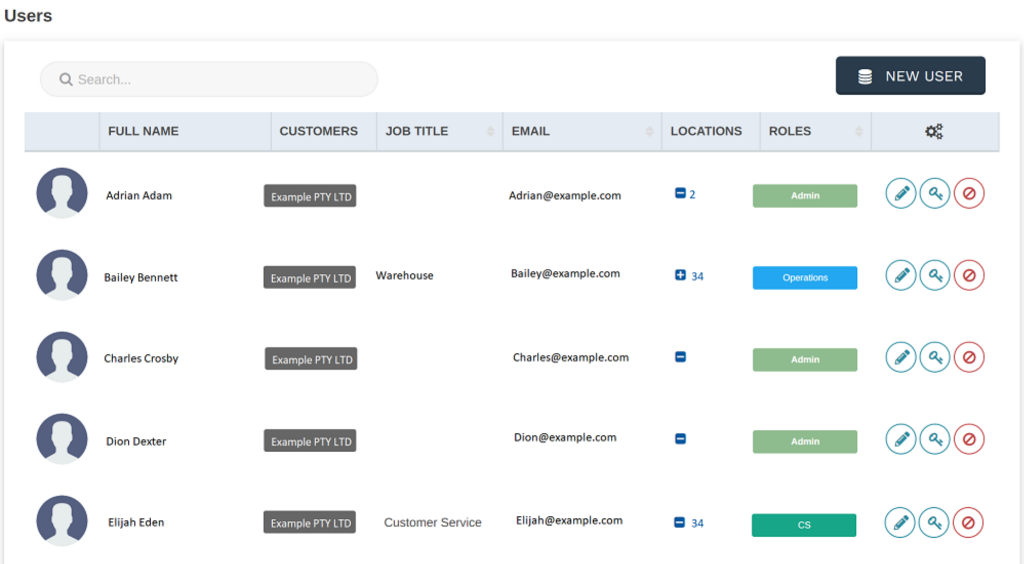Collapse locations for Charles Crosby
This screenshot has height=564, width=1024.
click(680, 357)
